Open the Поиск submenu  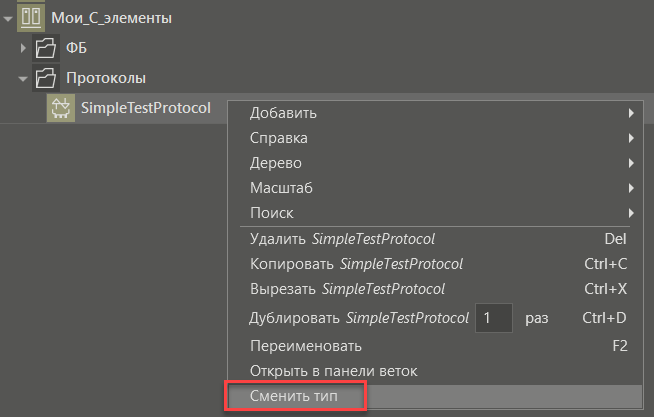[435, 213]
